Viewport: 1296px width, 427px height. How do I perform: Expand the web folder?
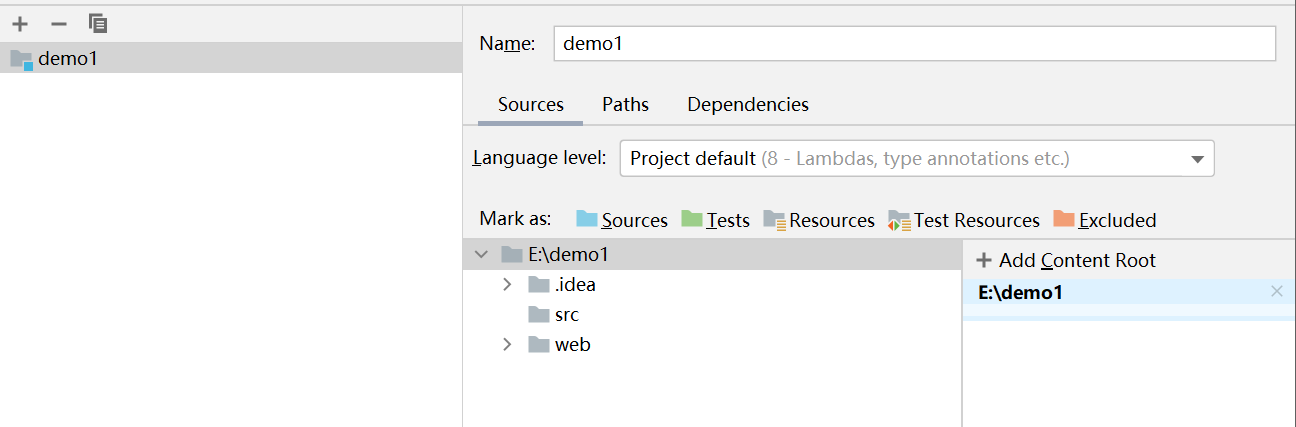click(x=508, y=345)
